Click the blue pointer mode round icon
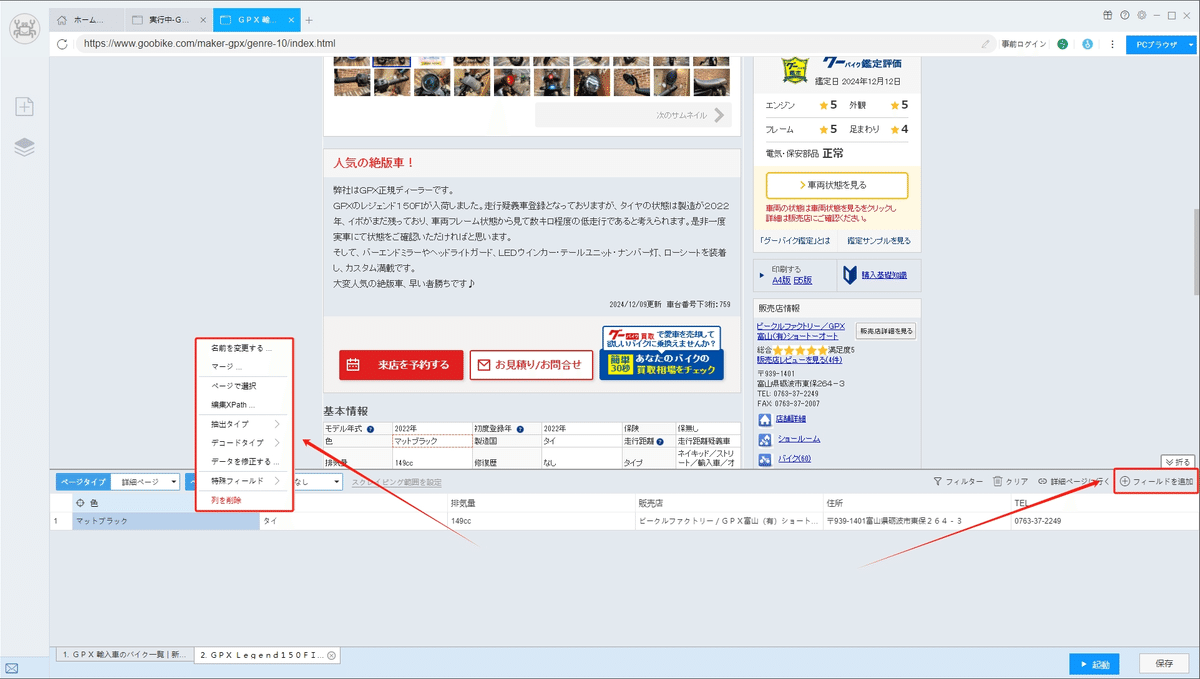This screenshot has width=1200, height=679. coord(1087,44)
